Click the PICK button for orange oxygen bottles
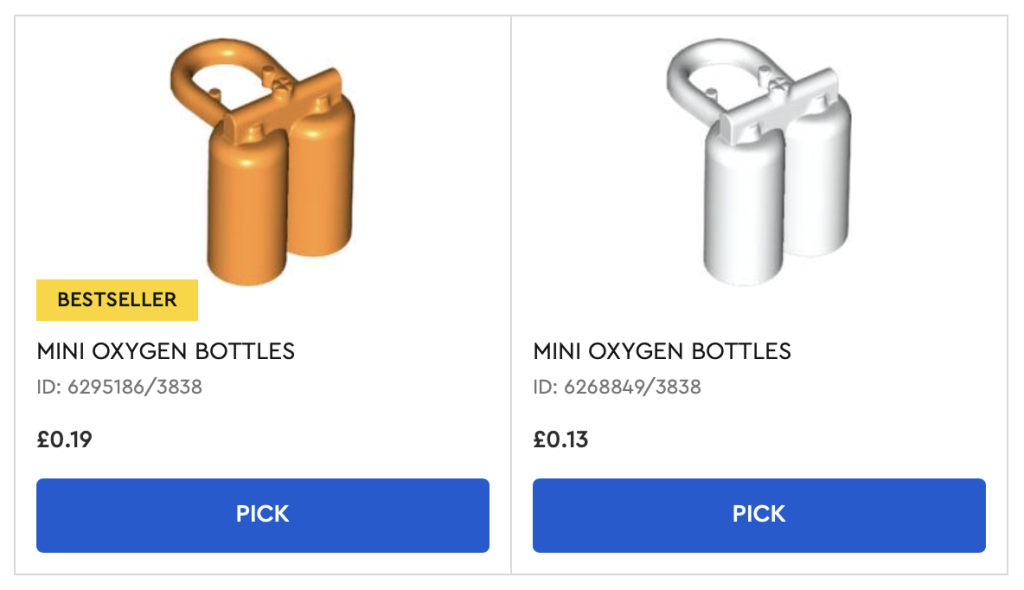 click(x=262, y=515)
